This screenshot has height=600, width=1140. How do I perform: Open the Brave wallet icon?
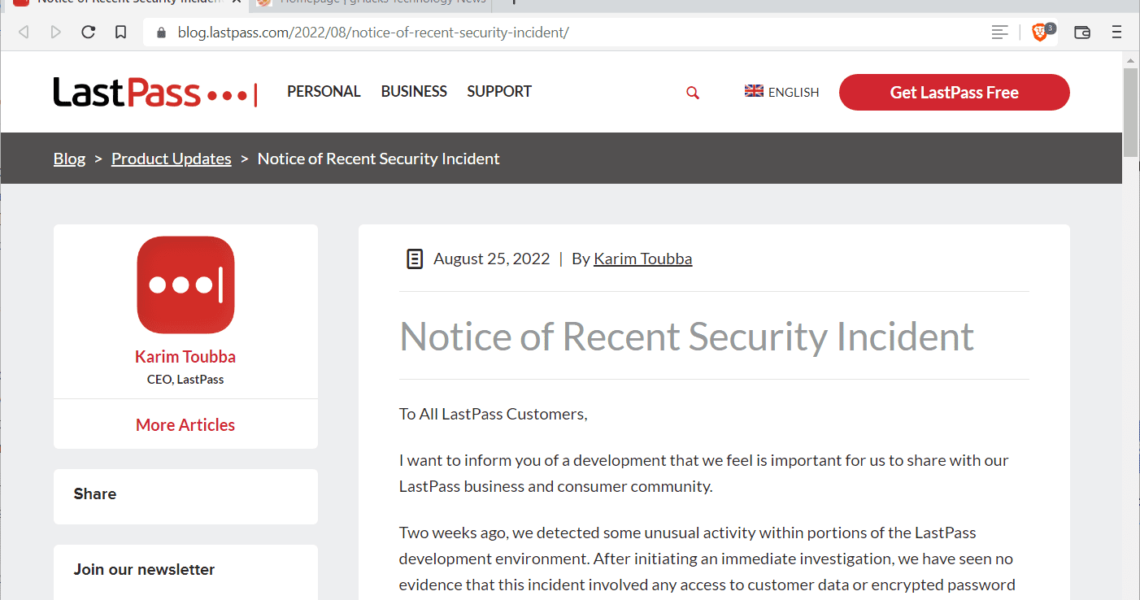(1082, 32)
